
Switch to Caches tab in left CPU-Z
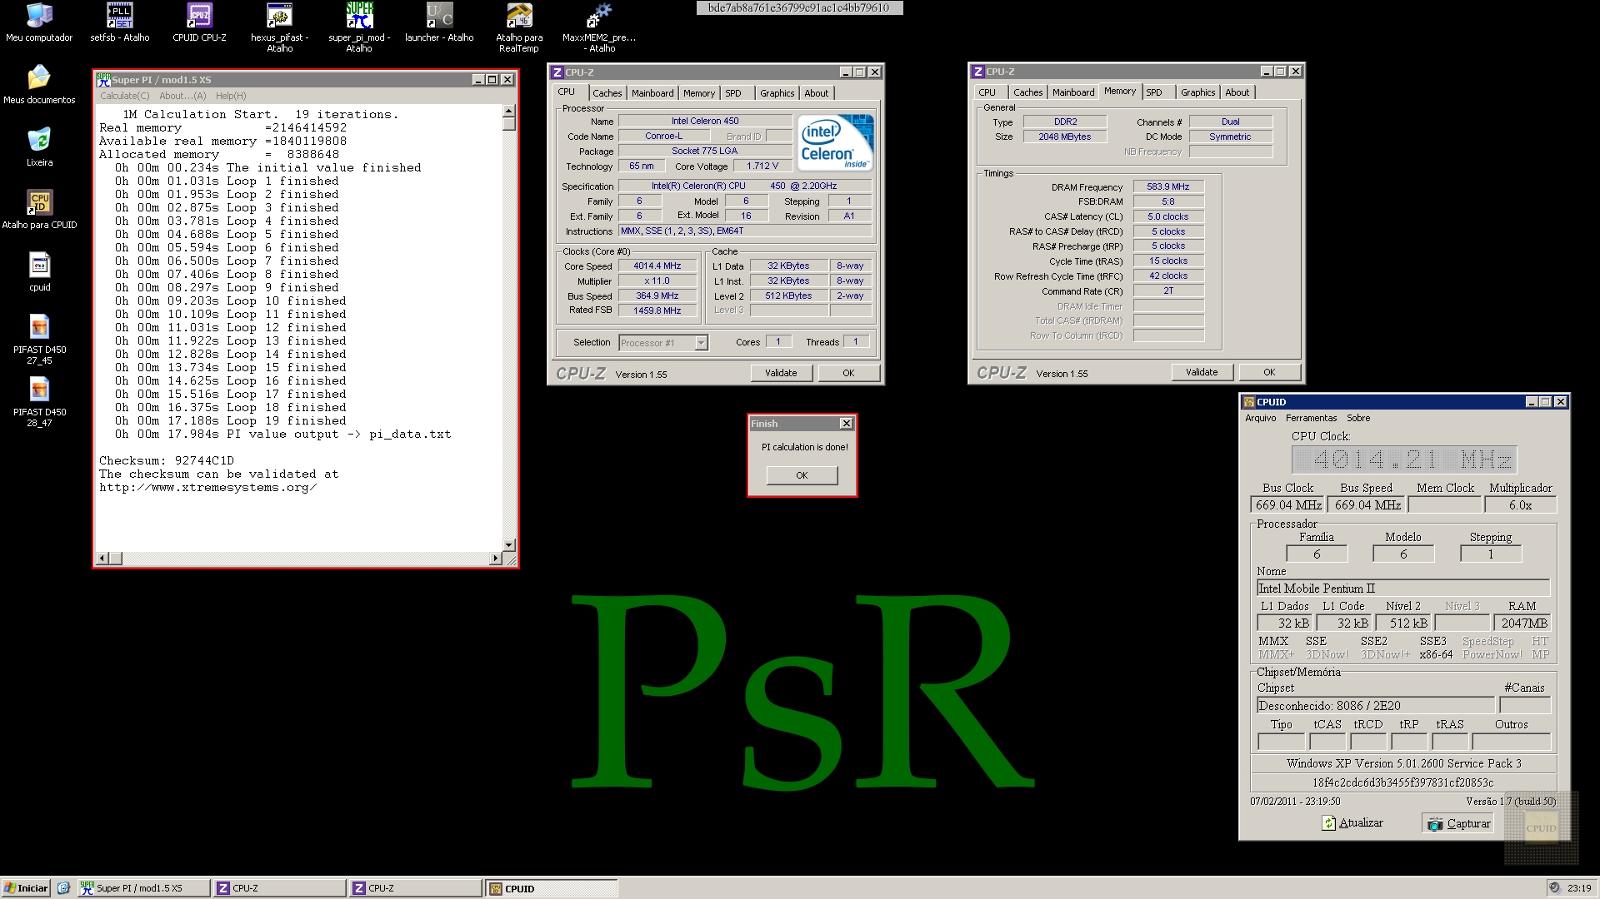607,93
